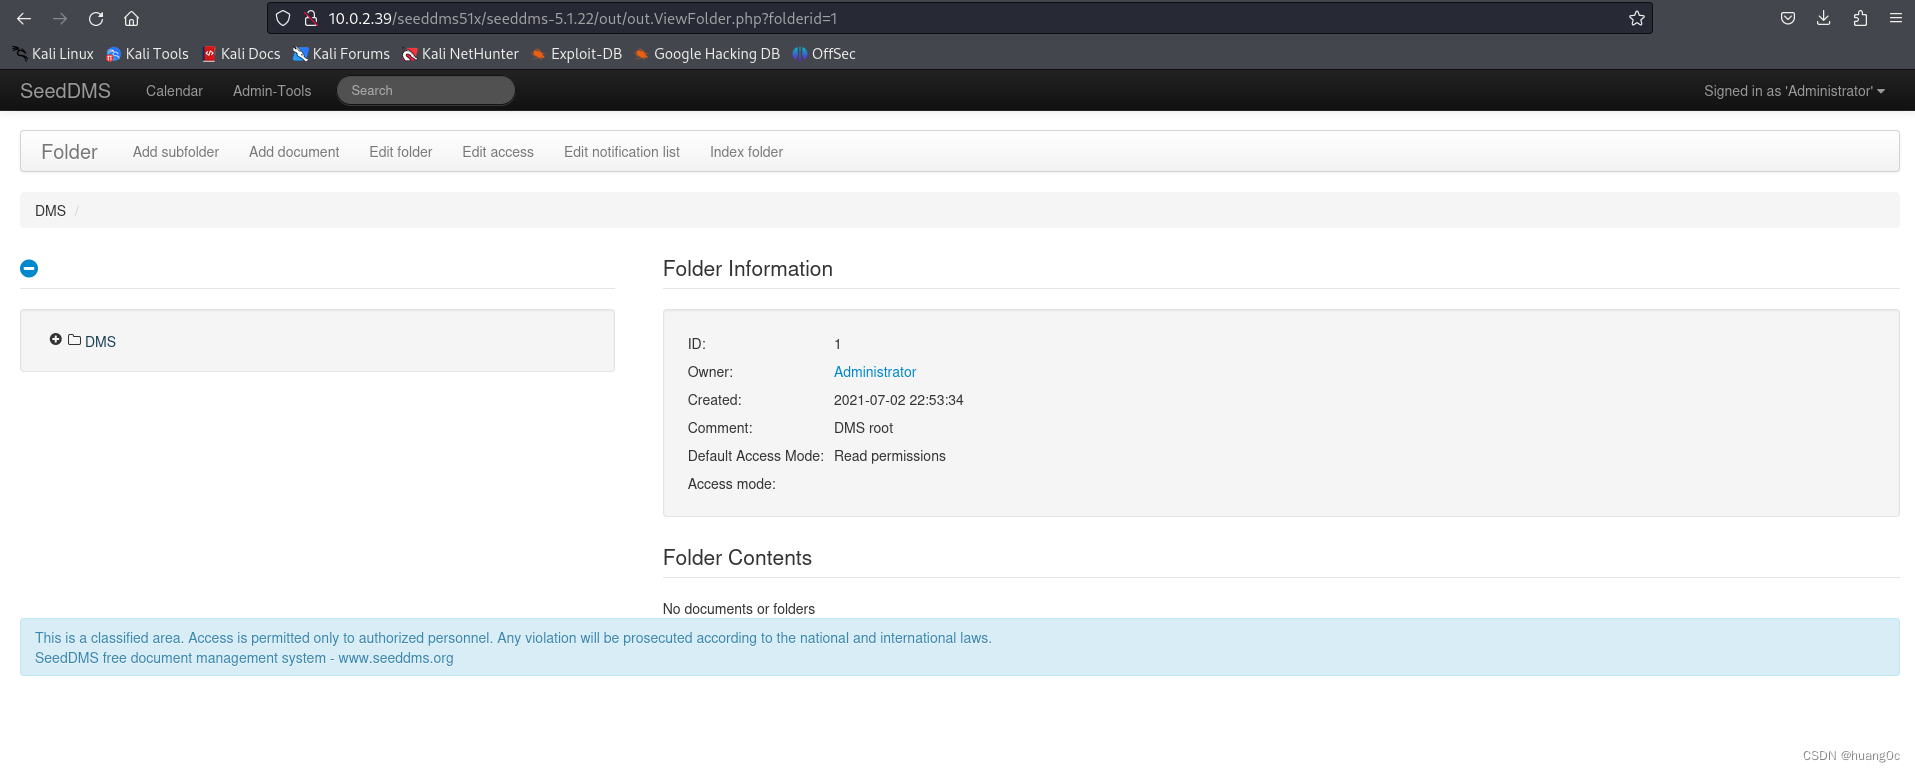The width and height of the screenshot is (1915, 772).
Task: Click the folder icon beside DMS in the tree
Action: [x=74, y=340]
